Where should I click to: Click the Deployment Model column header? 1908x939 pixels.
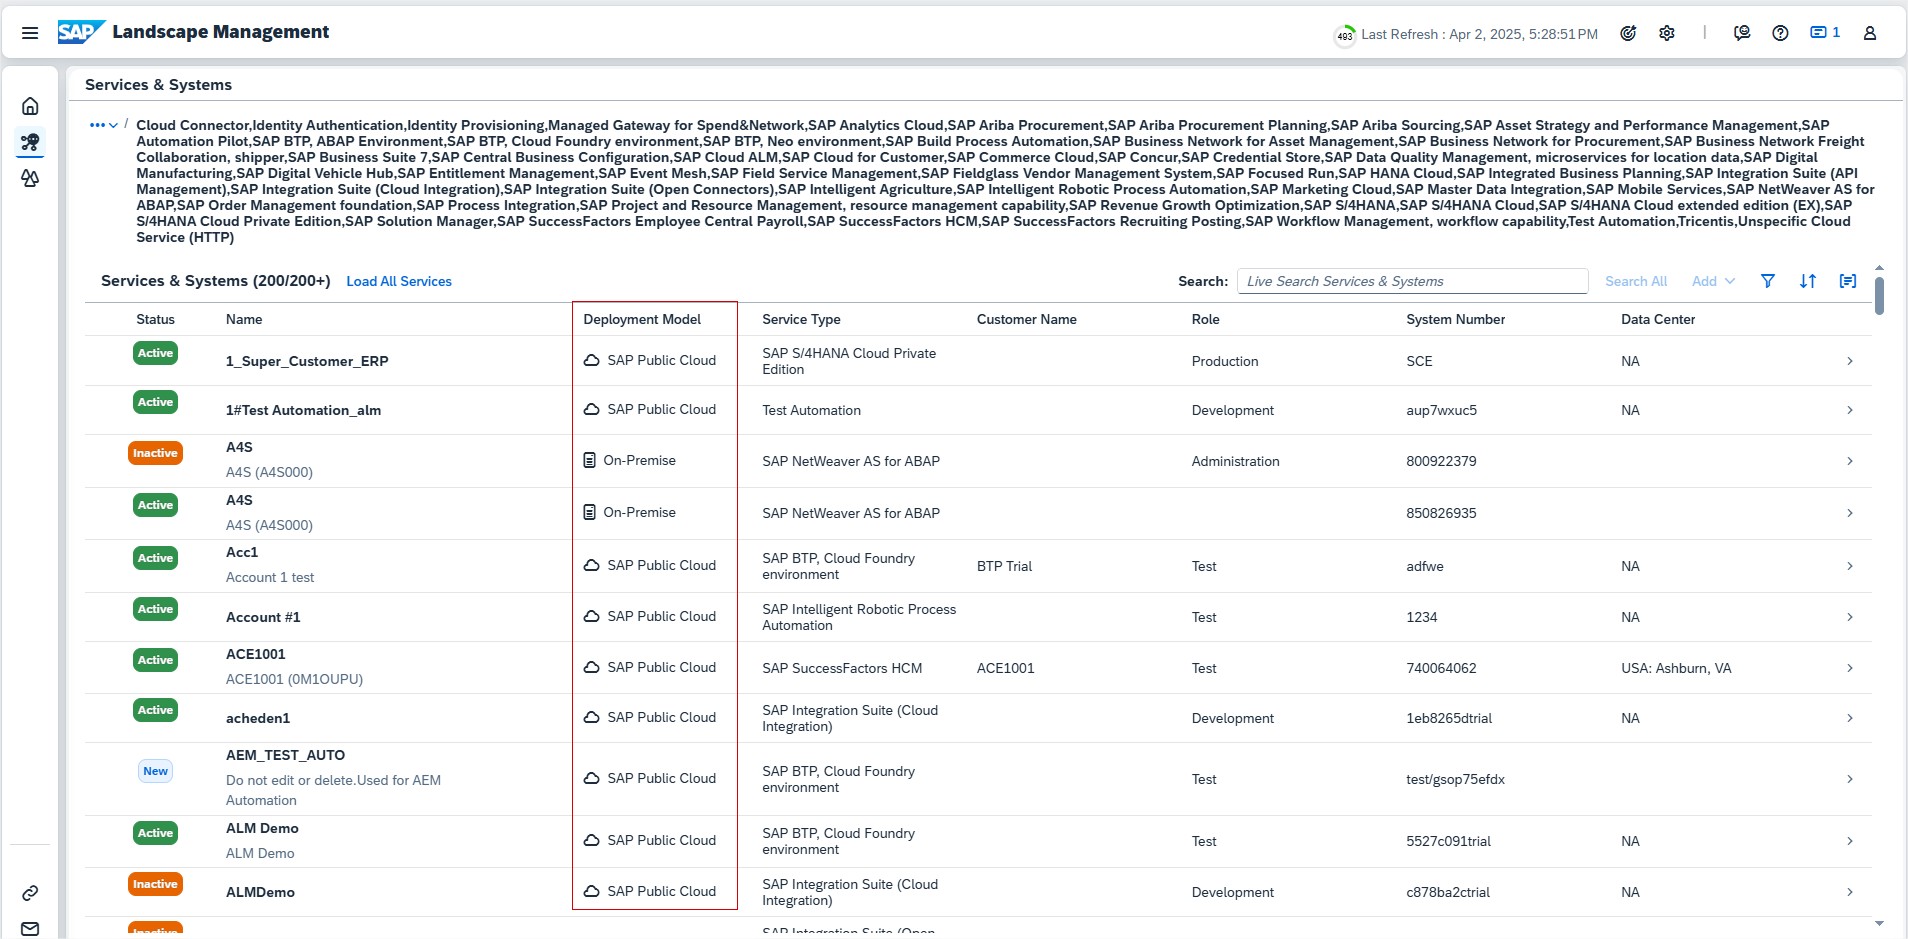[x=642, y=319]
